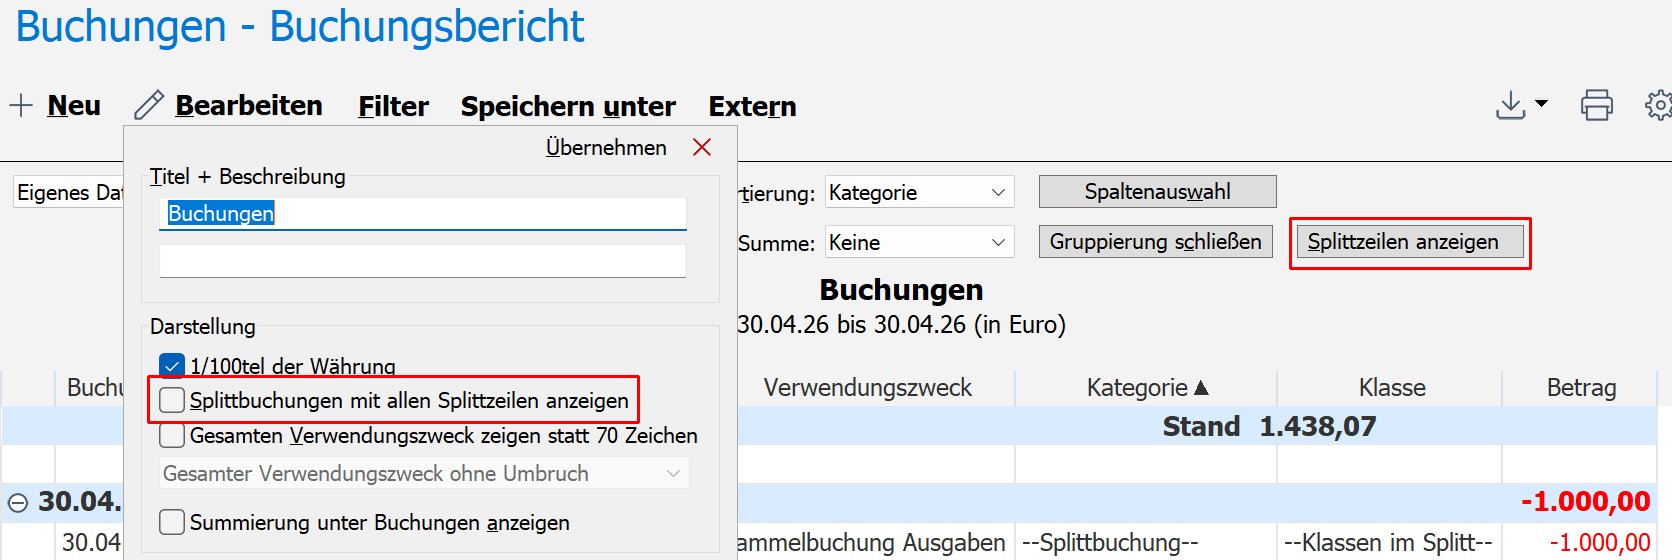Open the settings gear icon
Screen dimensions: 1672x560
point(1659,105)
